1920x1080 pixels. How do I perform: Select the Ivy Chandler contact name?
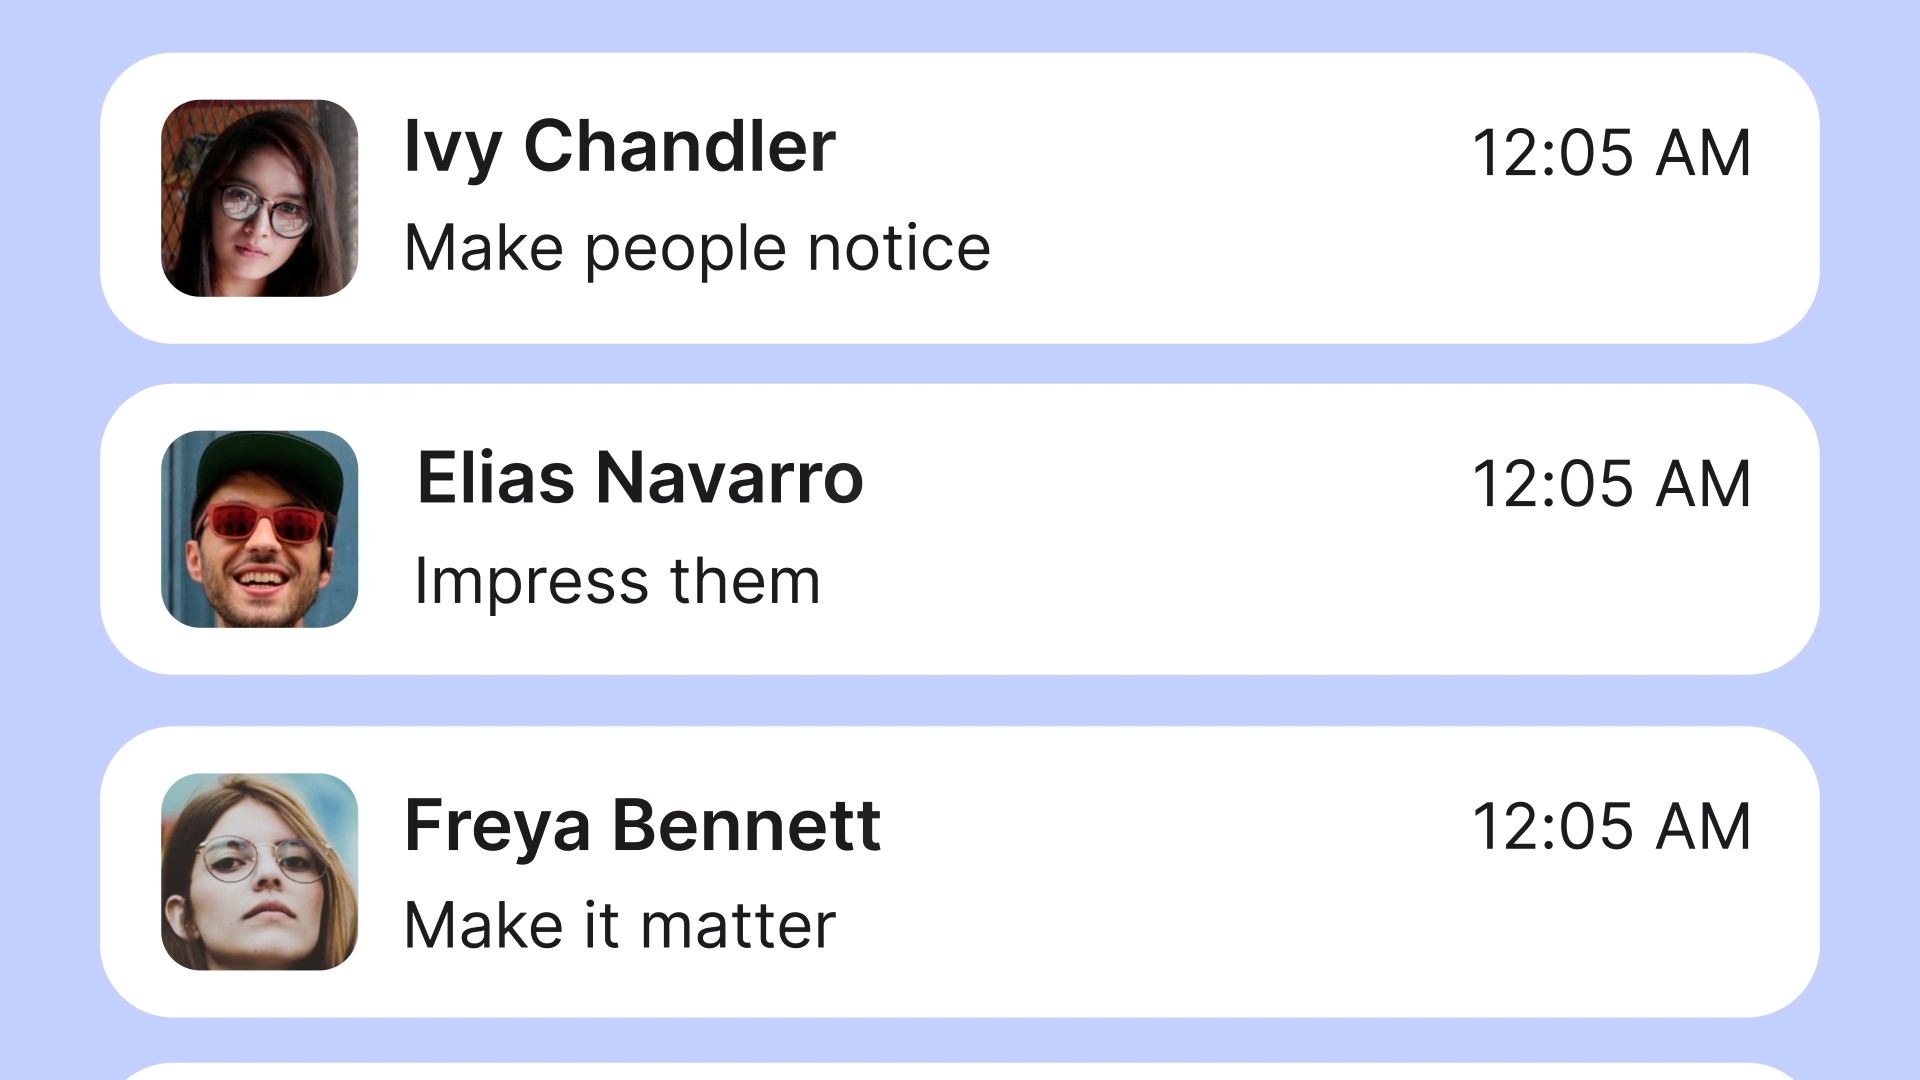(619, 147)
